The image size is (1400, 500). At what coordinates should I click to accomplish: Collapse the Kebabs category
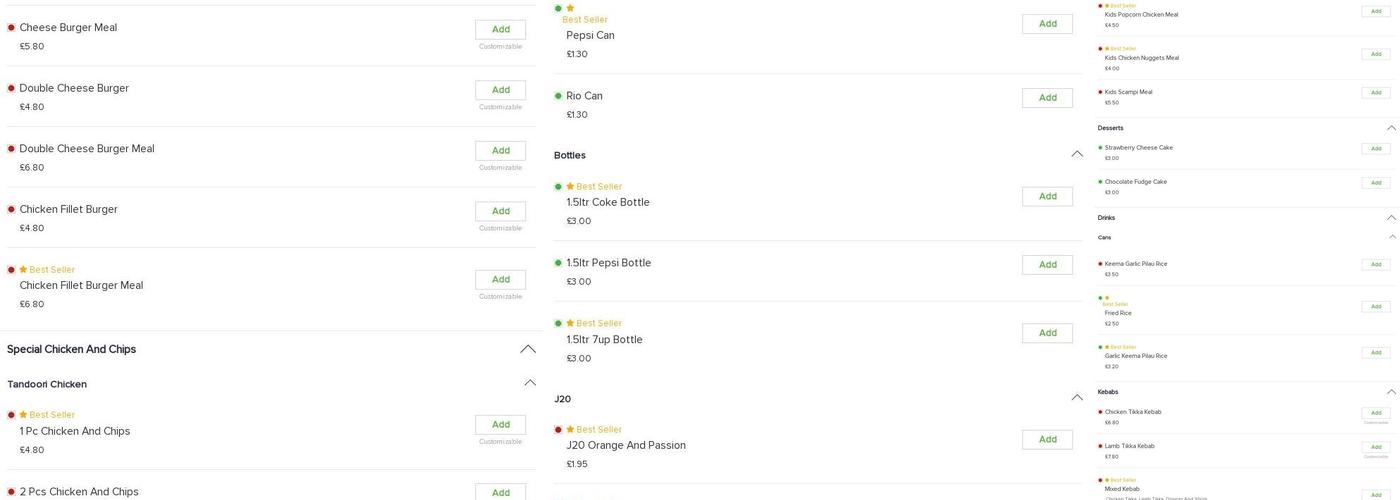[x=1391, y=392]
